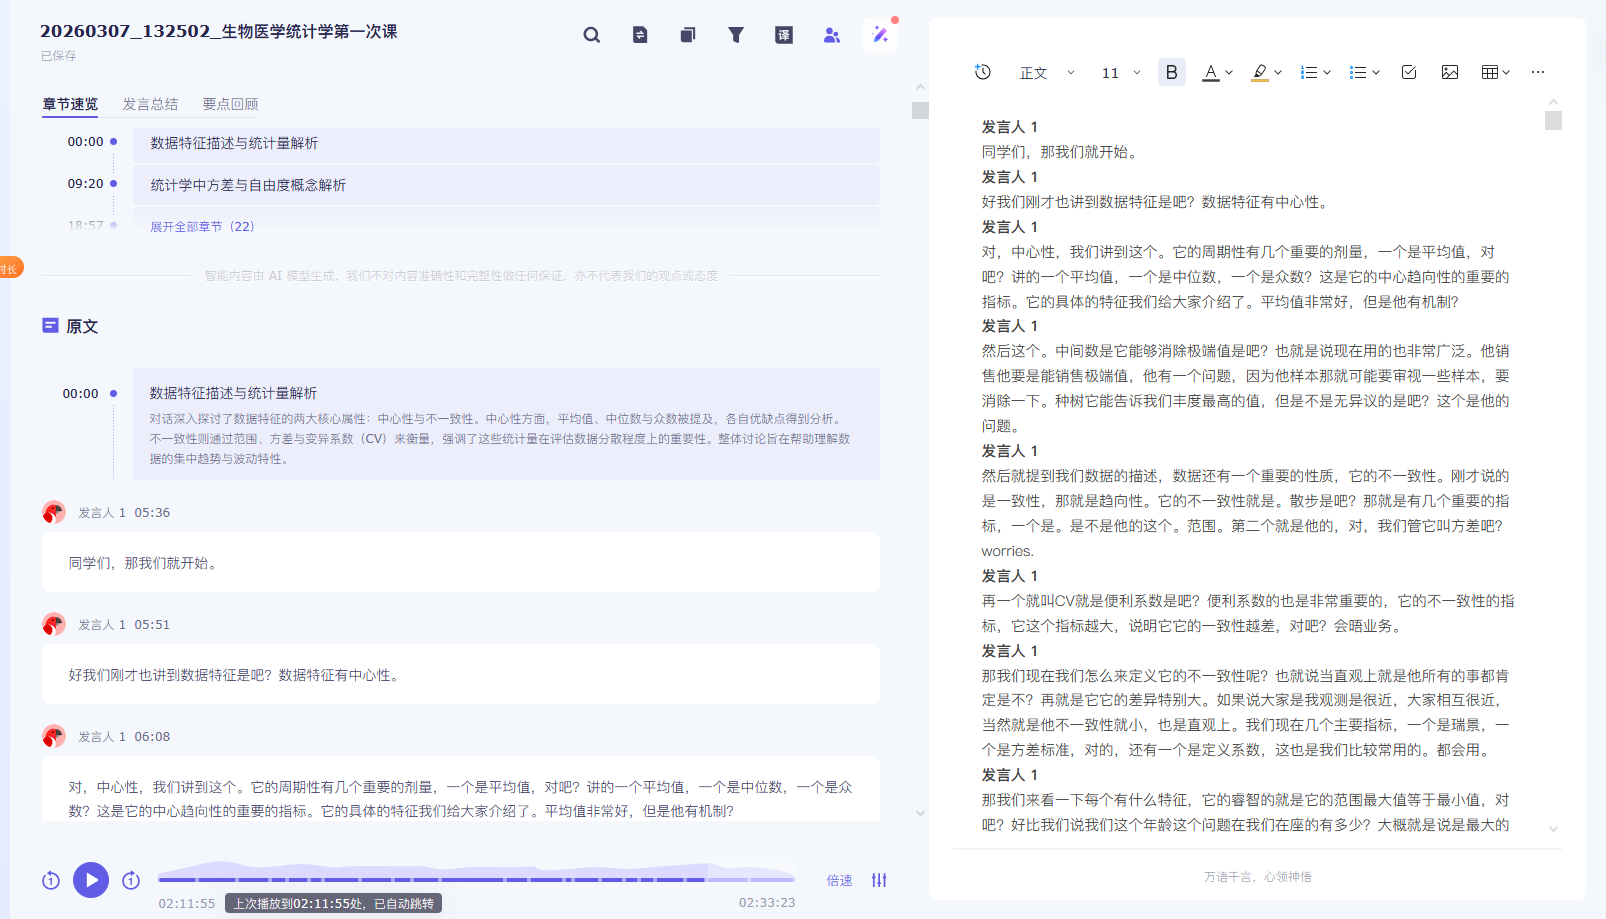Jump to chapter 统计学中方差与自由度概念解析
The image size is (1606, 919).
point(248,185)
